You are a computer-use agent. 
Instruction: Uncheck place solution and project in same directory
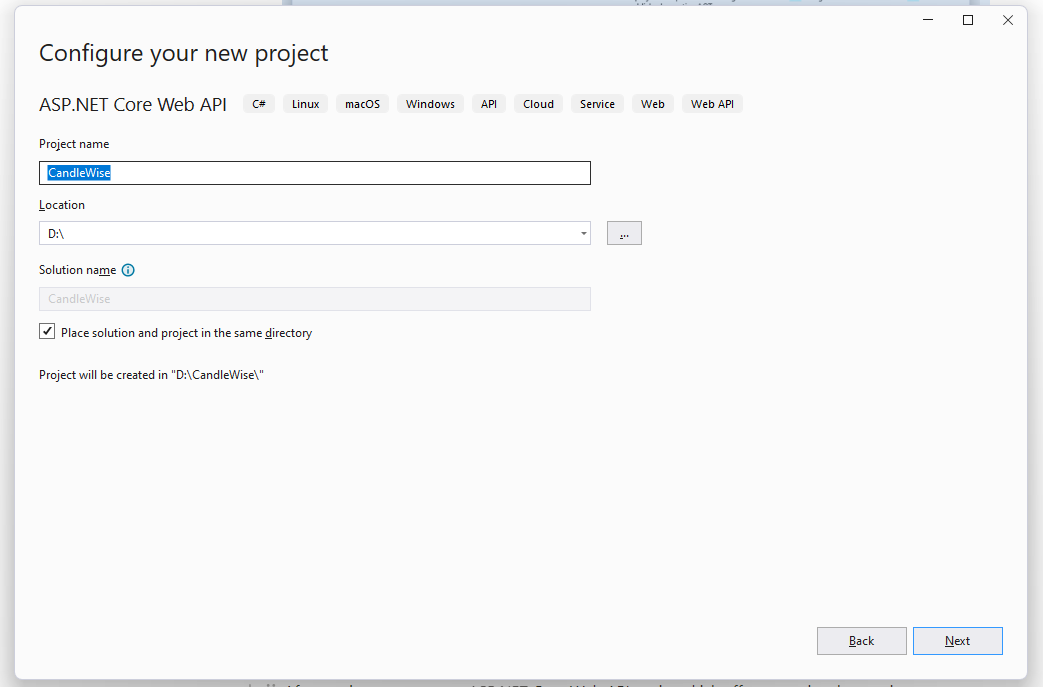click(x=46, y=330)
